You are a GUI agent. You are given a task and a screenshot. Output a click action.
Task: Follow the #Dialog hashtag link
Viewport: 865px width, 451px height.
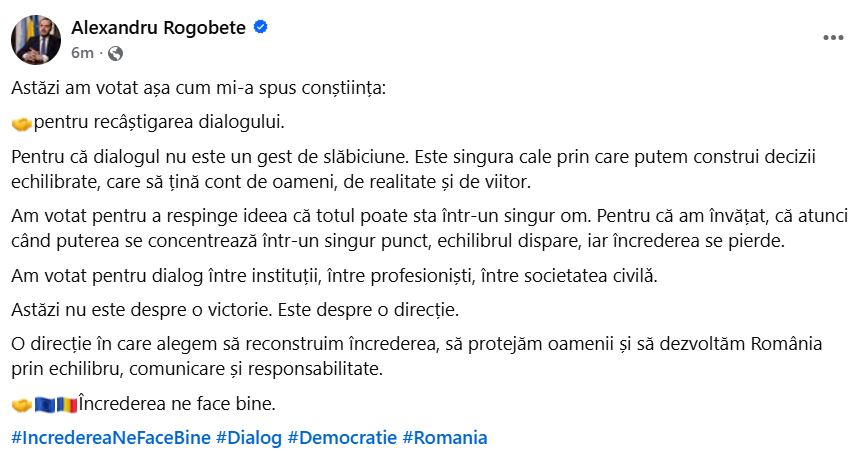click(x=249, y=438)
